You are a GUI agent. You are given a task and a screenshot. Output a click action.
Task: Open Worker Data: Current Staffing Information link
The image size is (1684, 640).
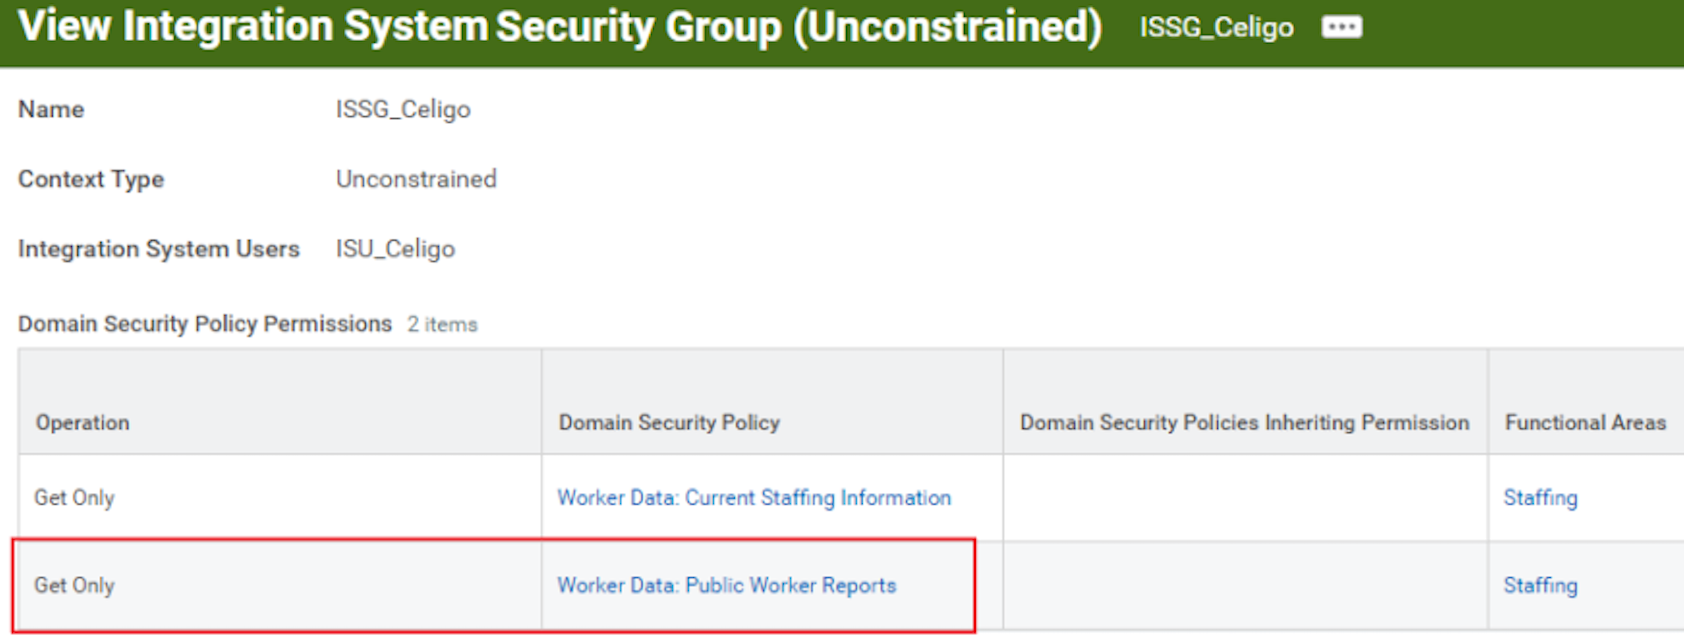[753, 498]
